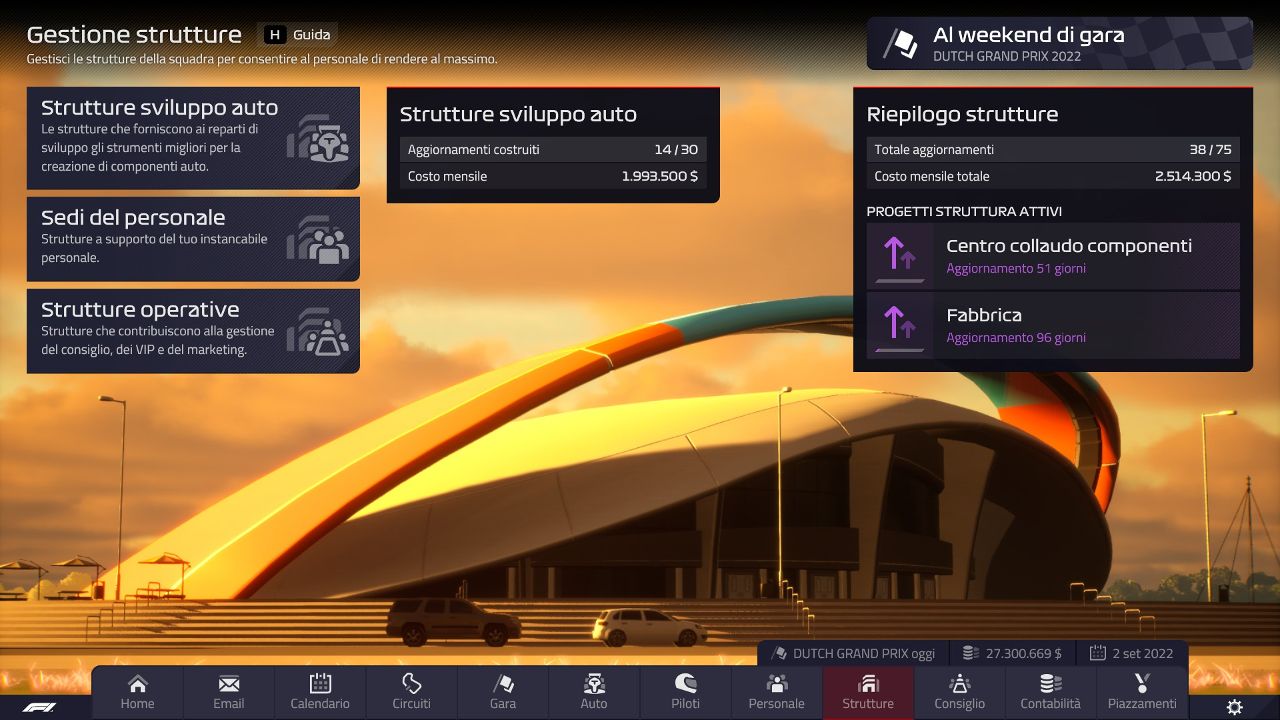
Task: Click the staff facilities people icon
Action: pyautogui.click(x=319, y=239)
